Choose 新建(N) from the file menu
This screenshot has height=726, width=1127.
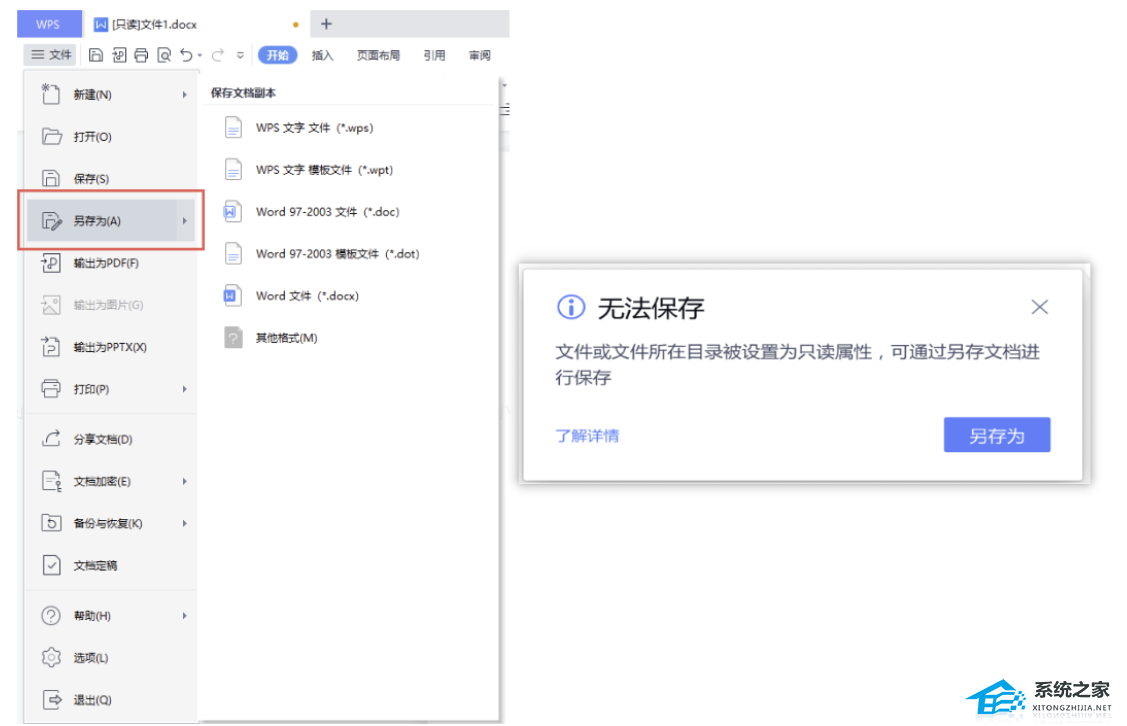click(x=111, y=94)
